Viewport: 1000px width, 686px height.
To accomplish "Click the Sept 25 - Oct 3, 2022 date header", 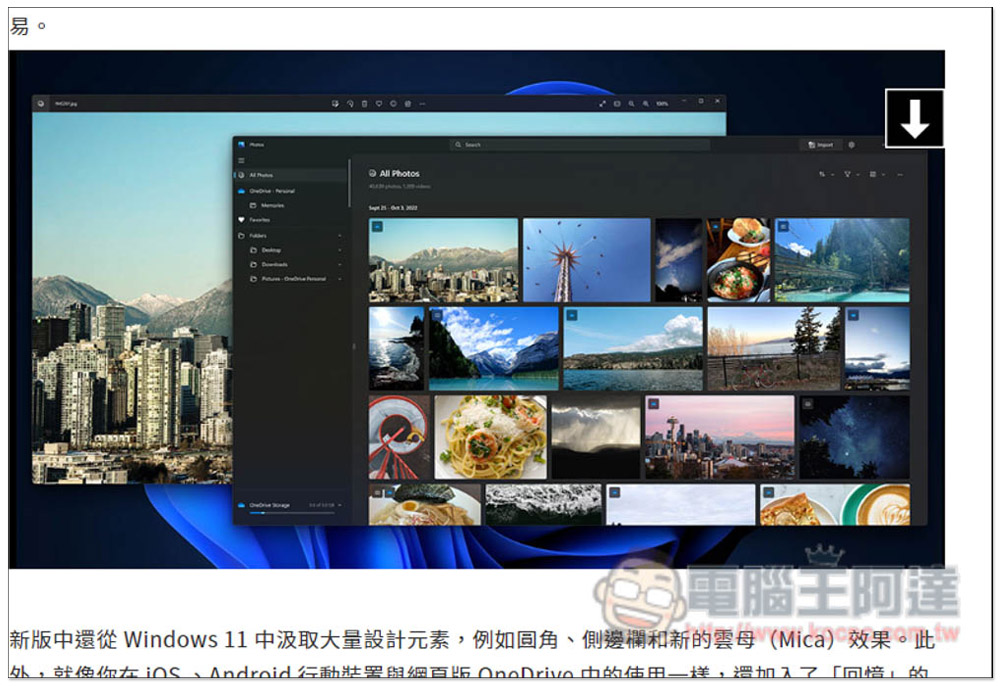I will click(x=393, y=208).
